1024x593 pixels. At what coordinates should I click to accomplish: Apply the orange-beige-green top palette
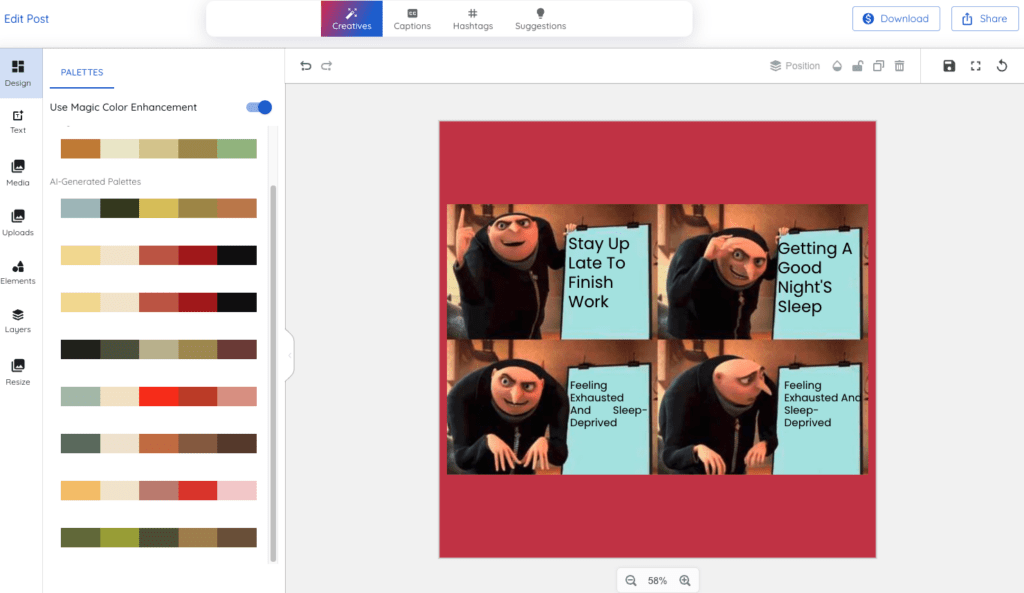(159, 149)
